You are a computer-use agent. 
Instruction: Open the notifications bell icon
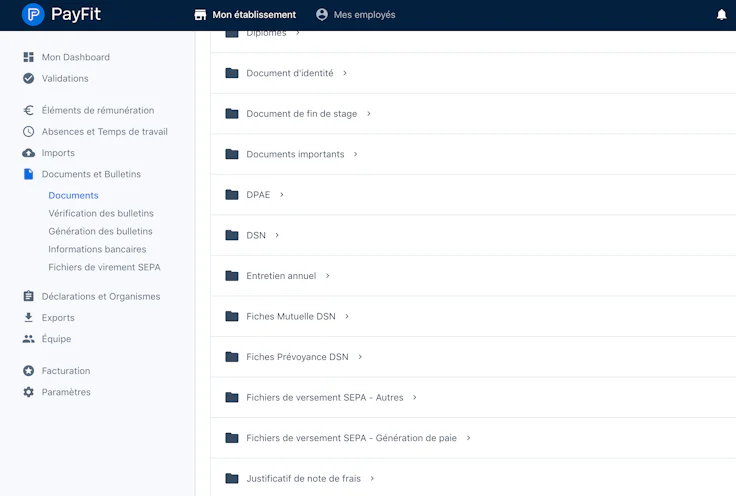coord(721,15)
